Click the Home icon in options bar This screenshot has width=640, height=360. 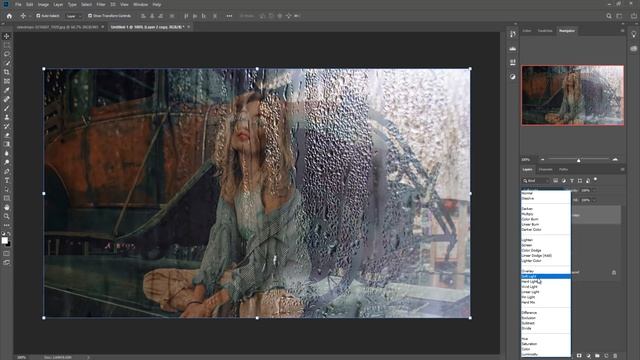pyautogui.click(x=9, y=16)
